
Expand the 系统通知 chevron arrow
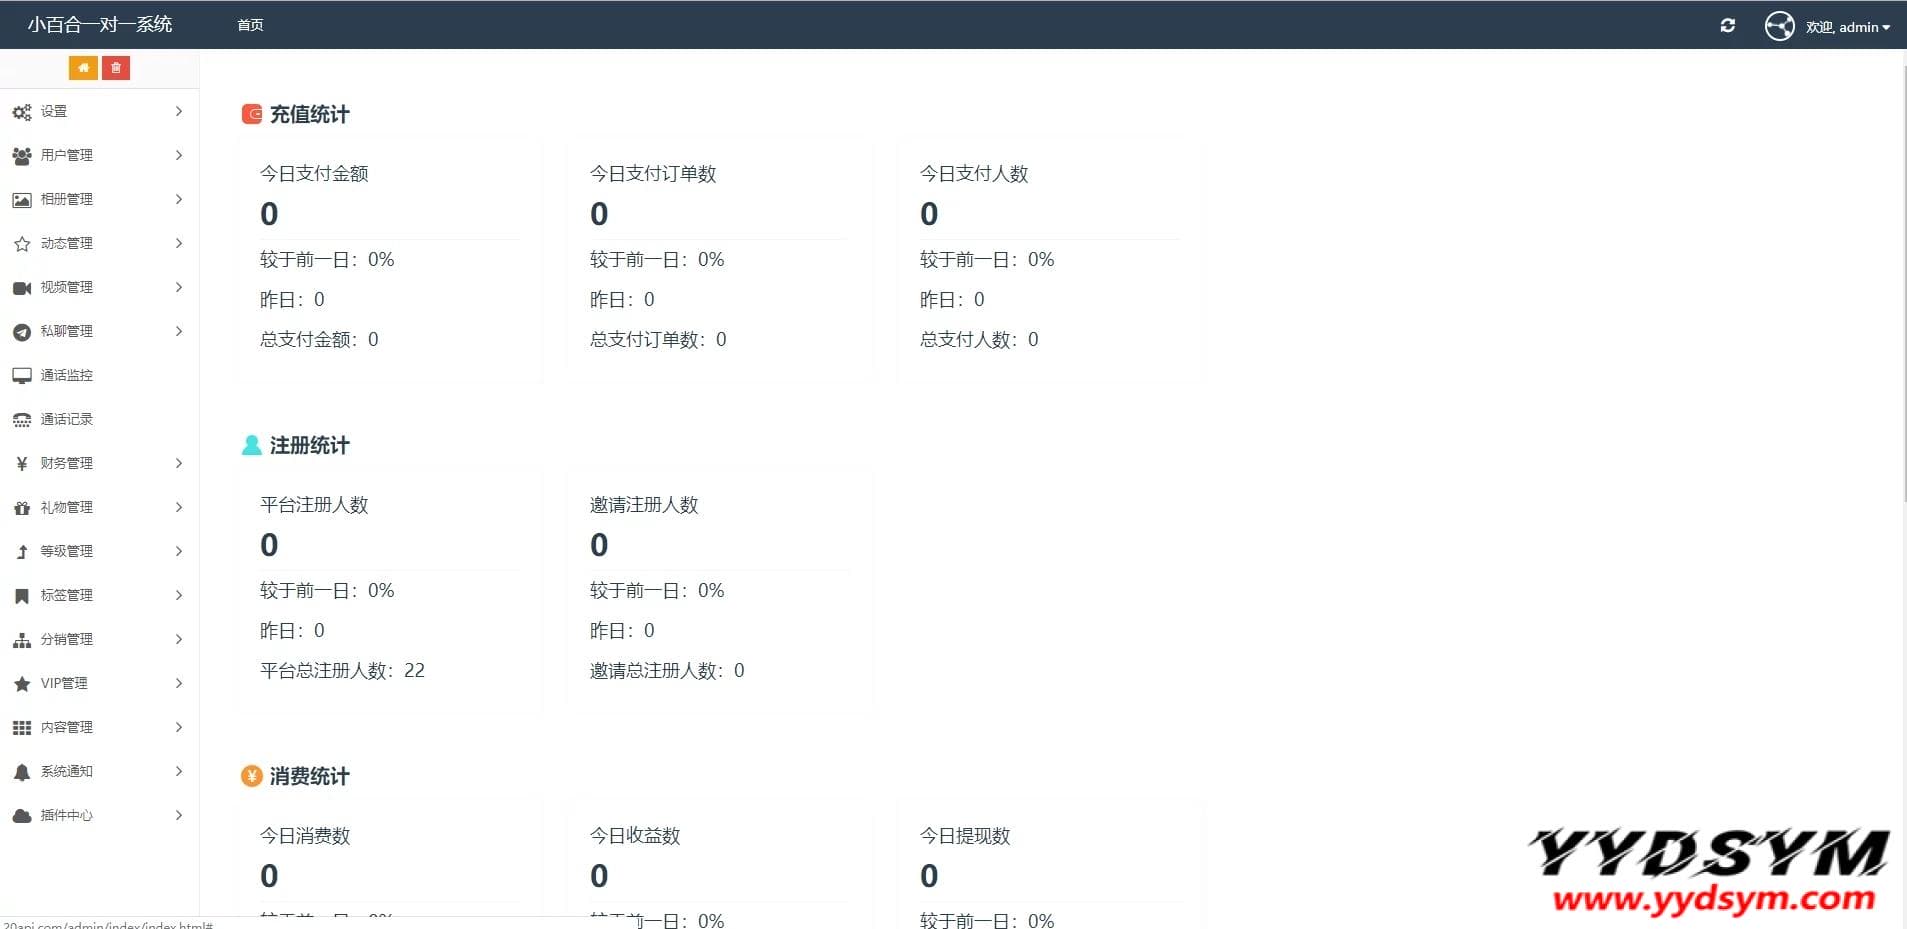coord(179,771)
